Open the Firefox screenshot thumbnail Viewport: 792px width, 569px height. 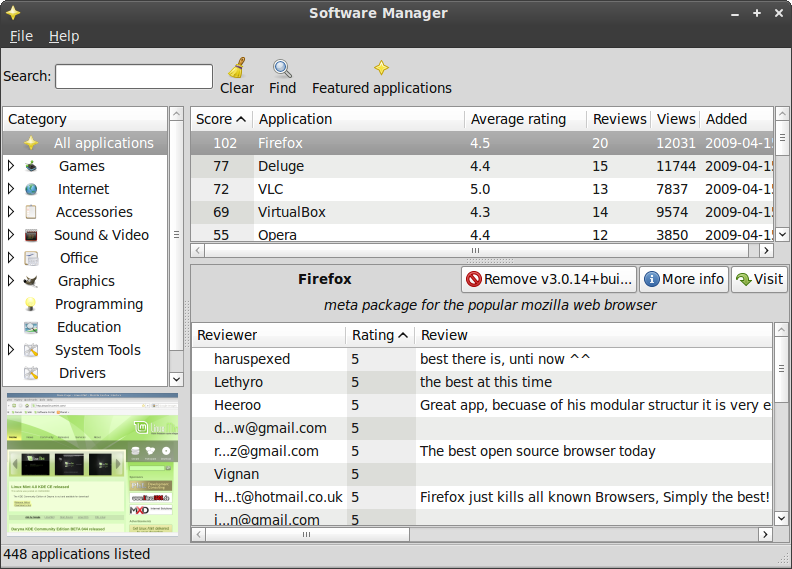coord(92,464)
